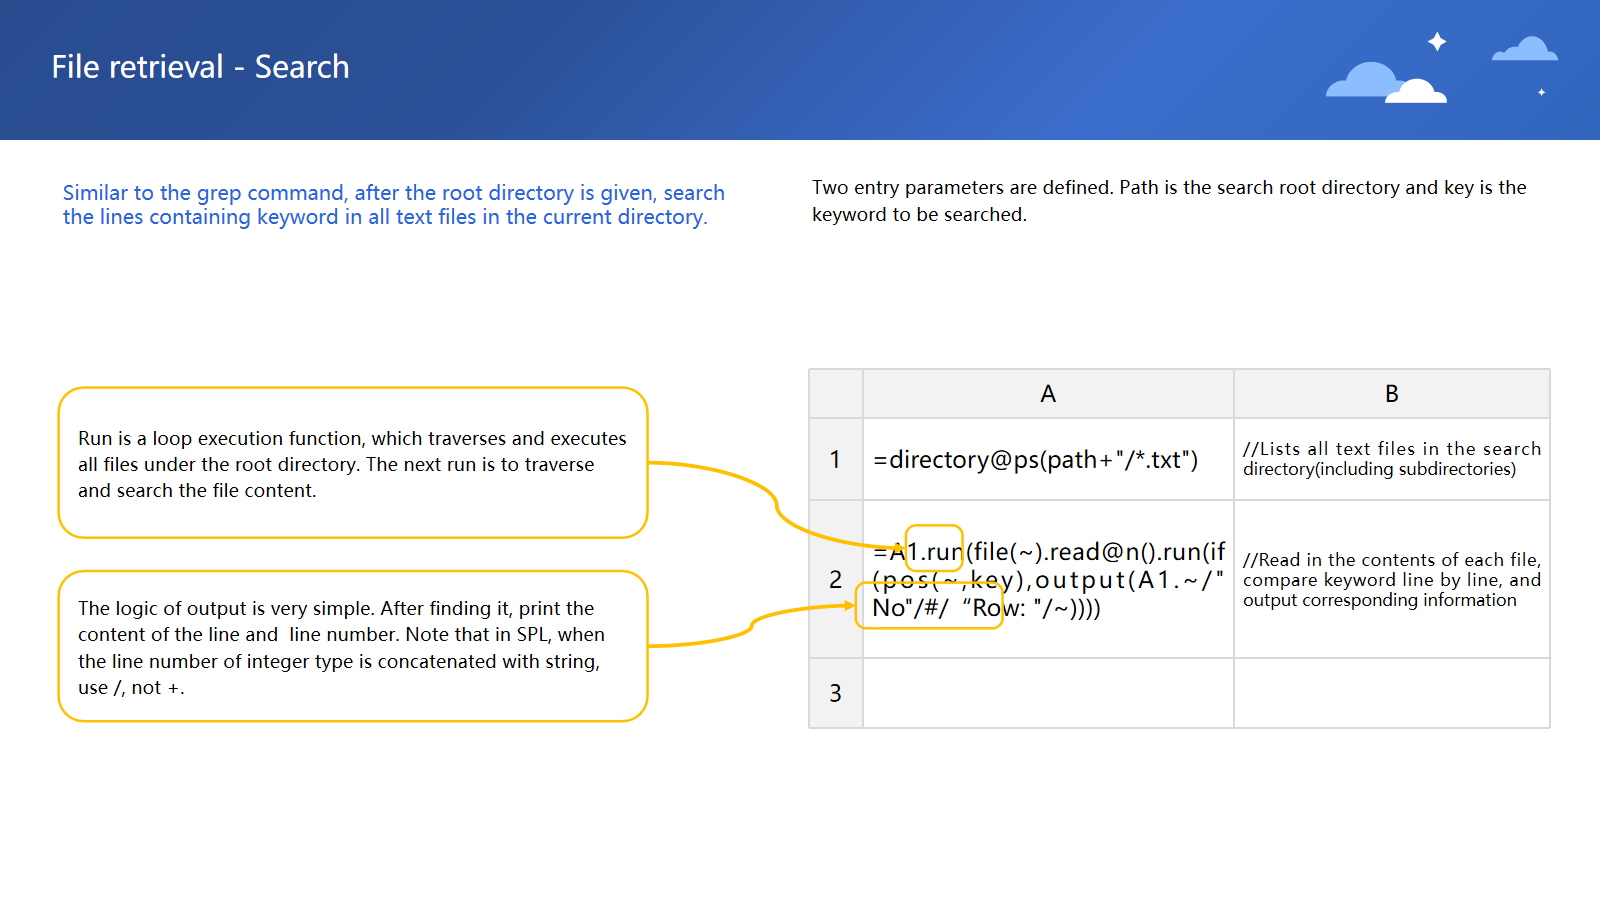Select row header 2
This screenshot has width=1600, height=900.
(x=835, y=579)
